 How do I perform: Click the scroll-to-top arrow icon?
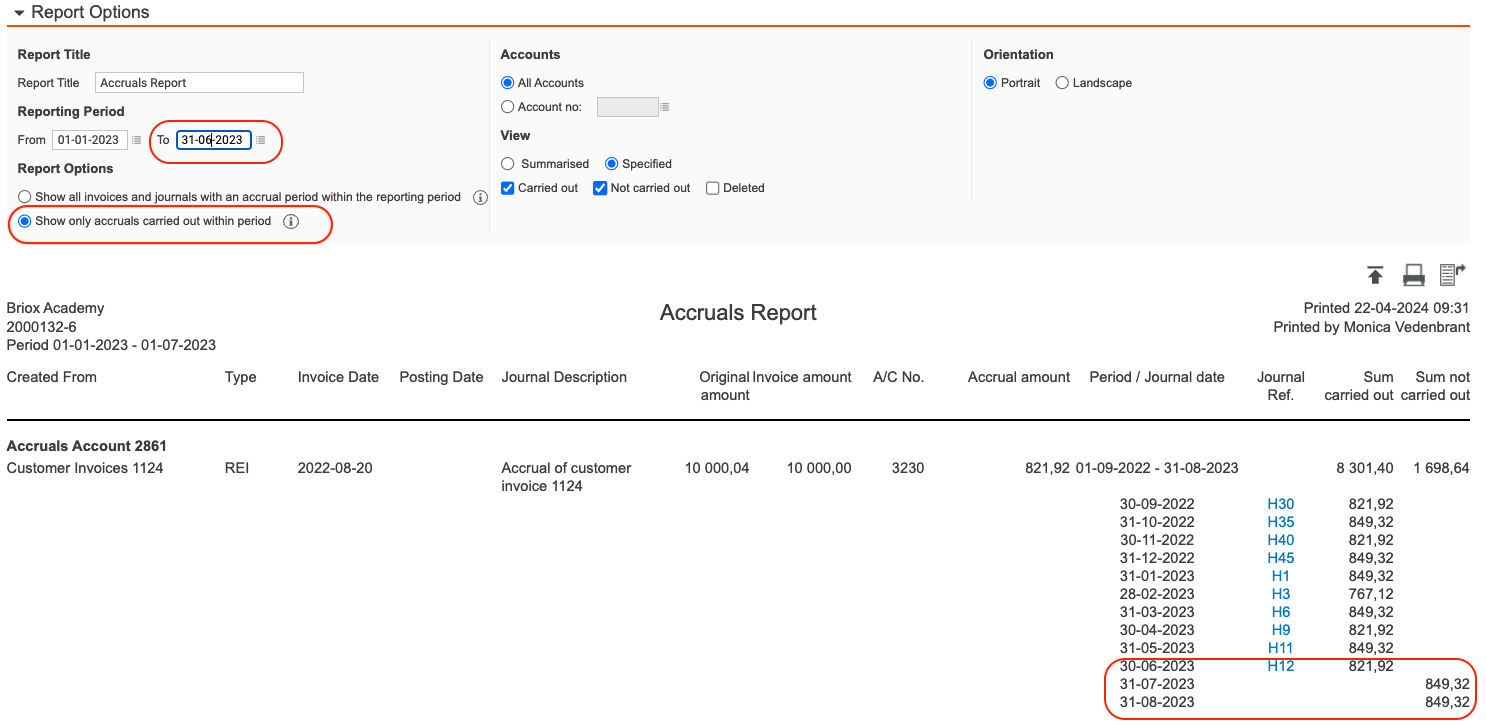coord(1376,275)
